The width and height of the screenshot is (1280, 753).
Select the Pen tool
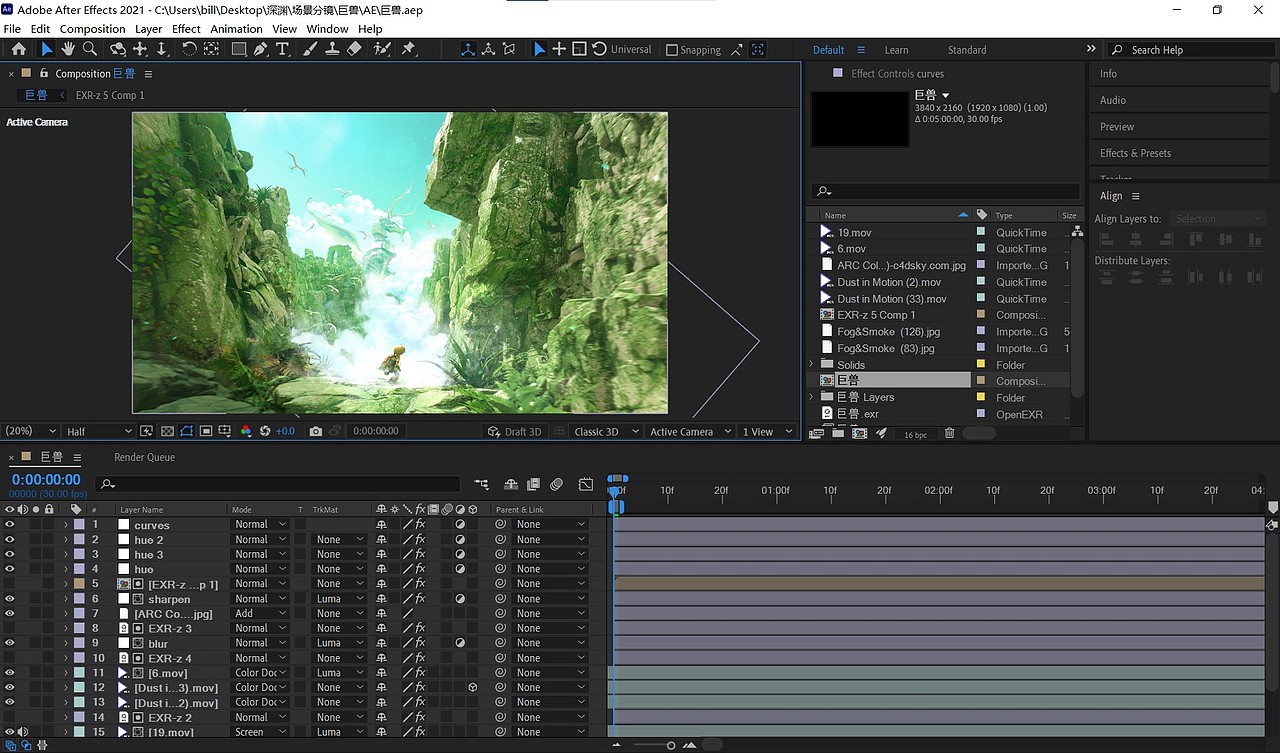point(261,49)
